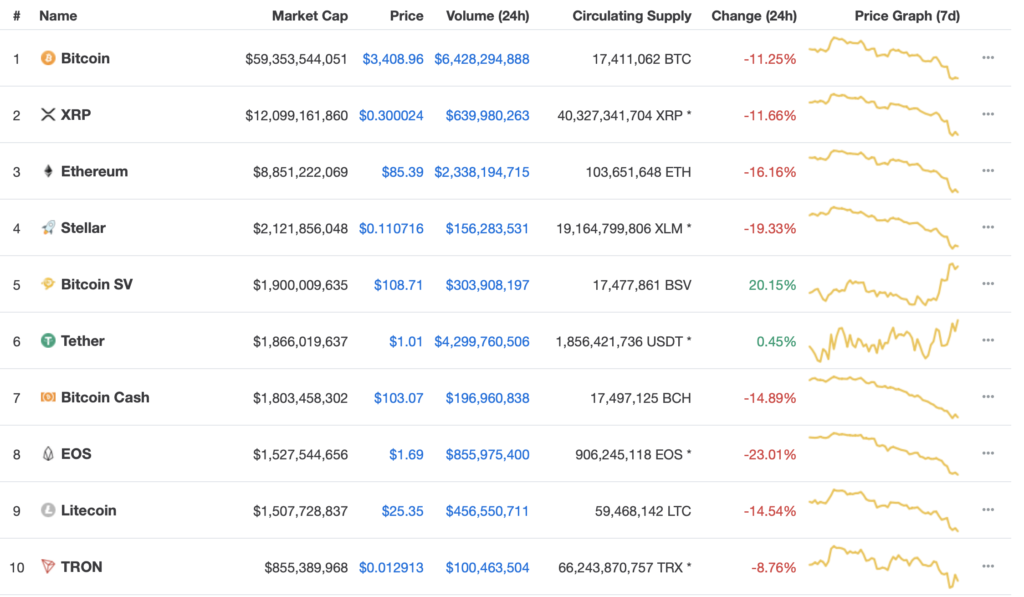Open the three-dot menu for Bitcoin SV
This screenshot has height=597, width=1024.
click(988, 284)
